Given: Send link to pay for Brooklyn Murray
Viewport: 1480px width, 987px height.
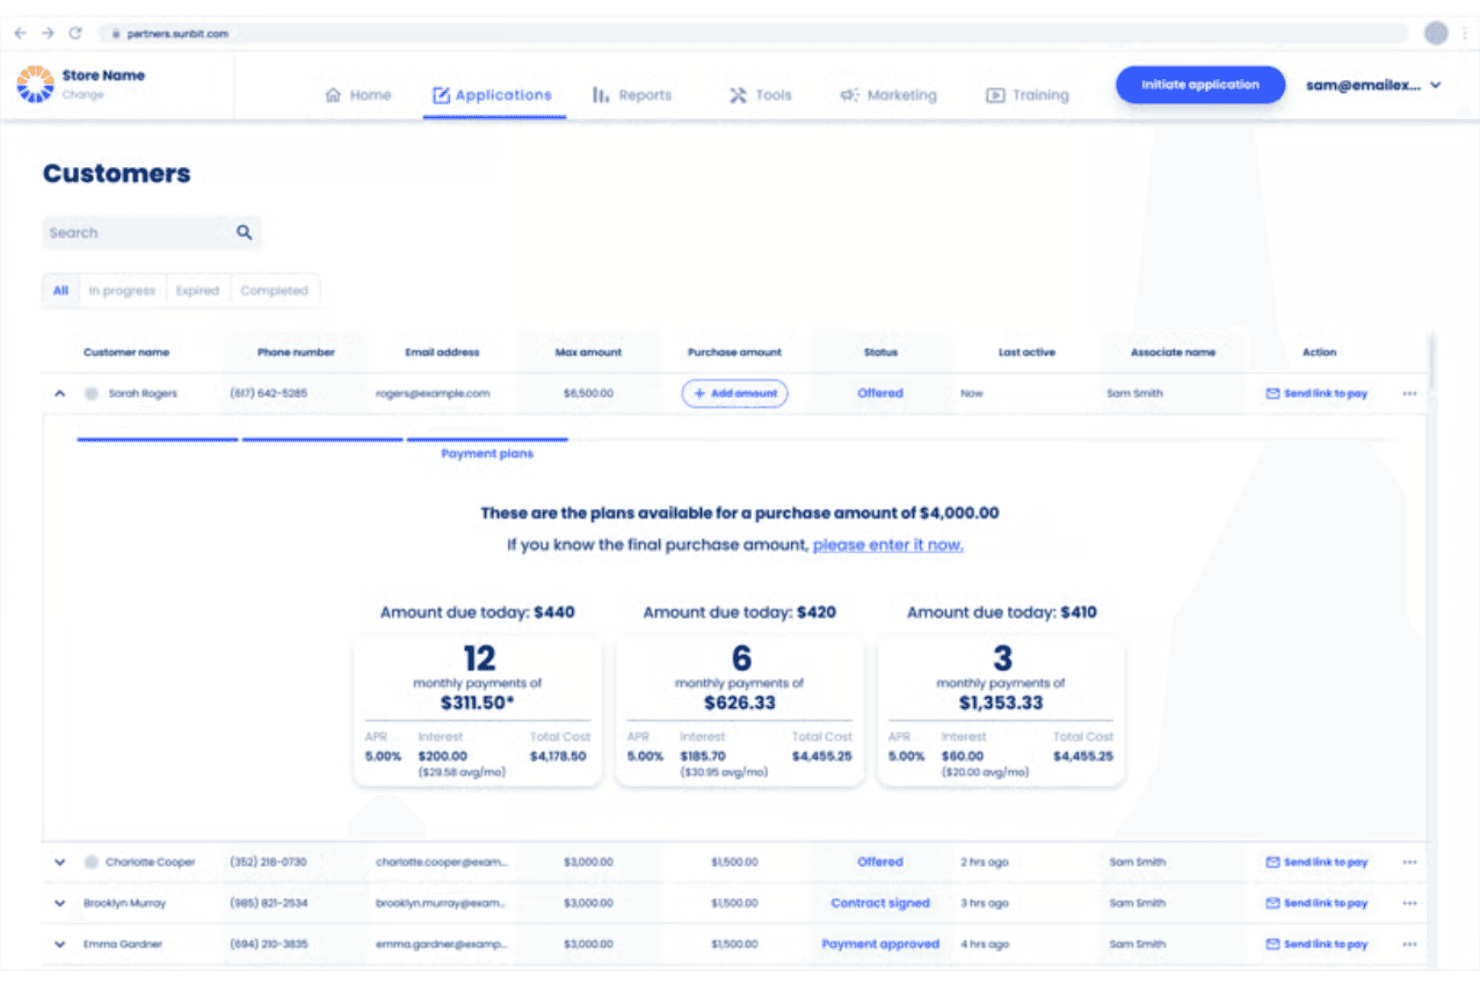Looking at the screenshot, I should click(1316, 903).
